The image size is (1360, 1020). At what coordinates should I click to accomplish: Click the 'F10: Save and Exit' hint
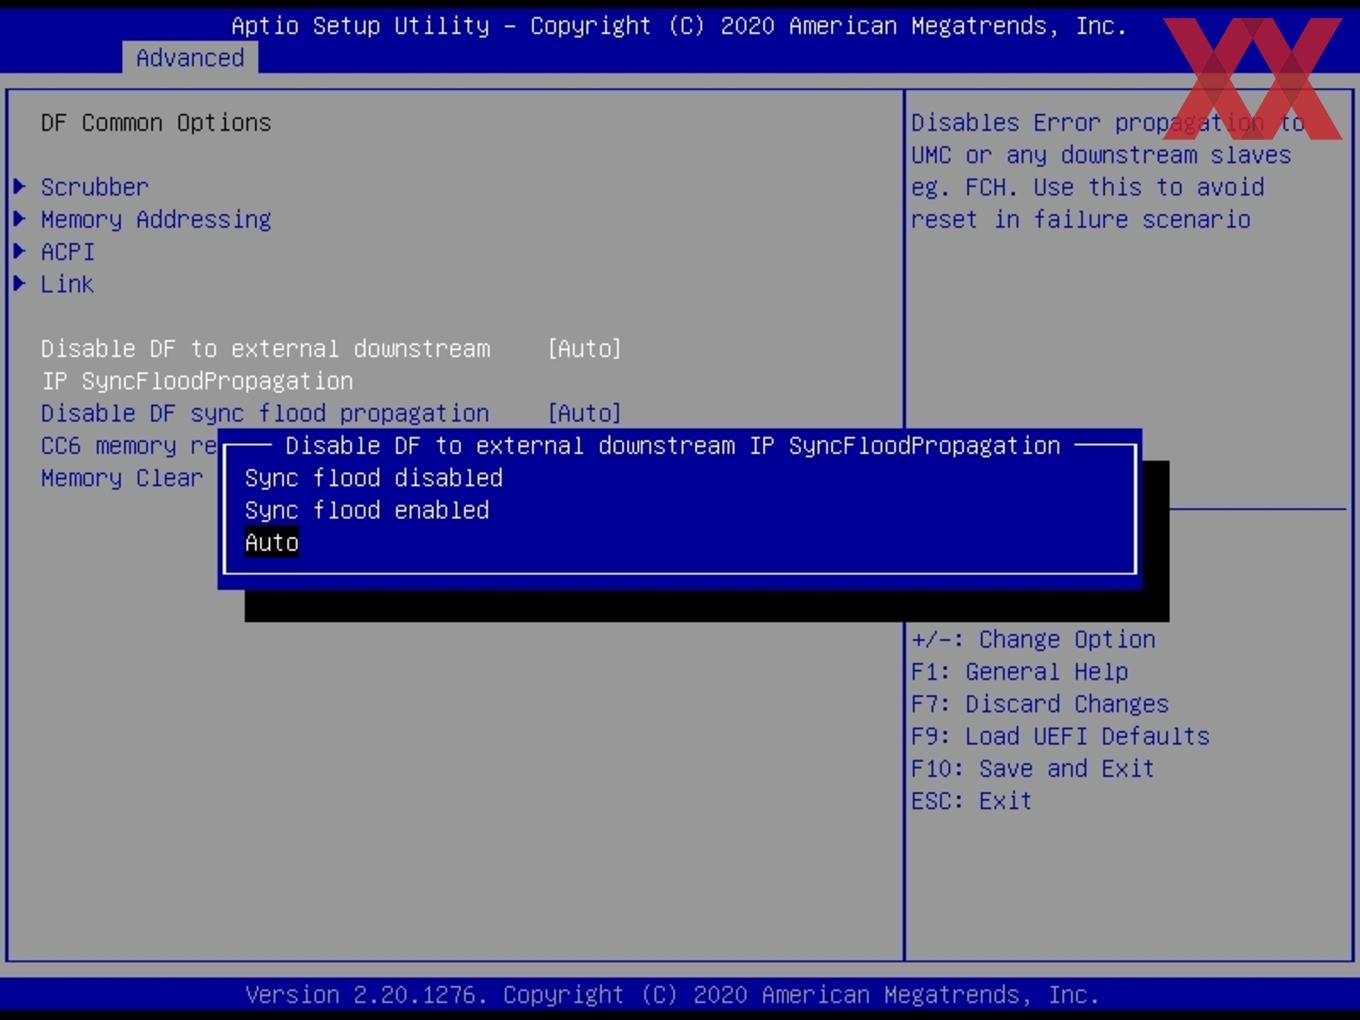[x=1033, y=768]
